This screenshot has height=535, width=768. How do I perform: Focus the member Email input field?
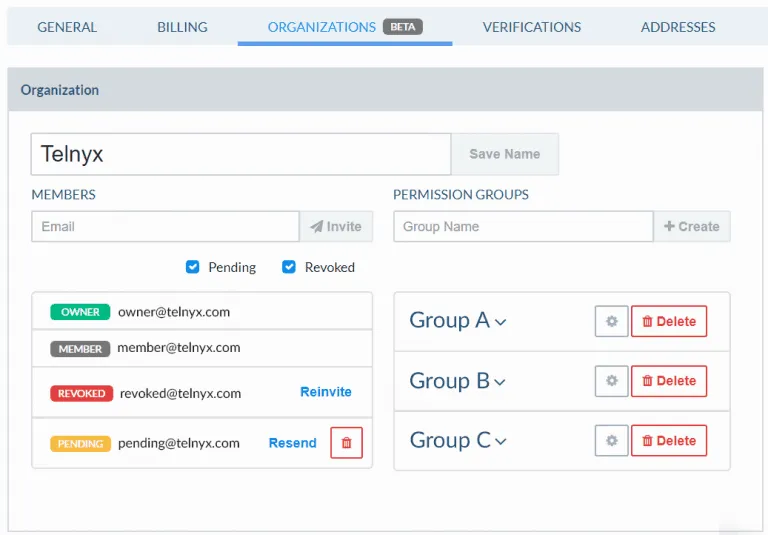point(165,226)
